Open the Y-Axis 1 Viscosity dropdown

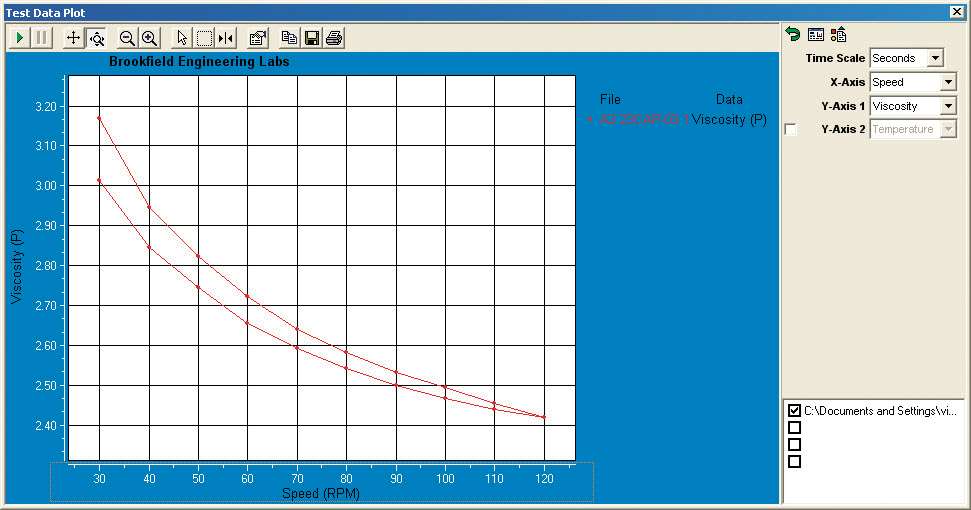(x=948, y=106)
